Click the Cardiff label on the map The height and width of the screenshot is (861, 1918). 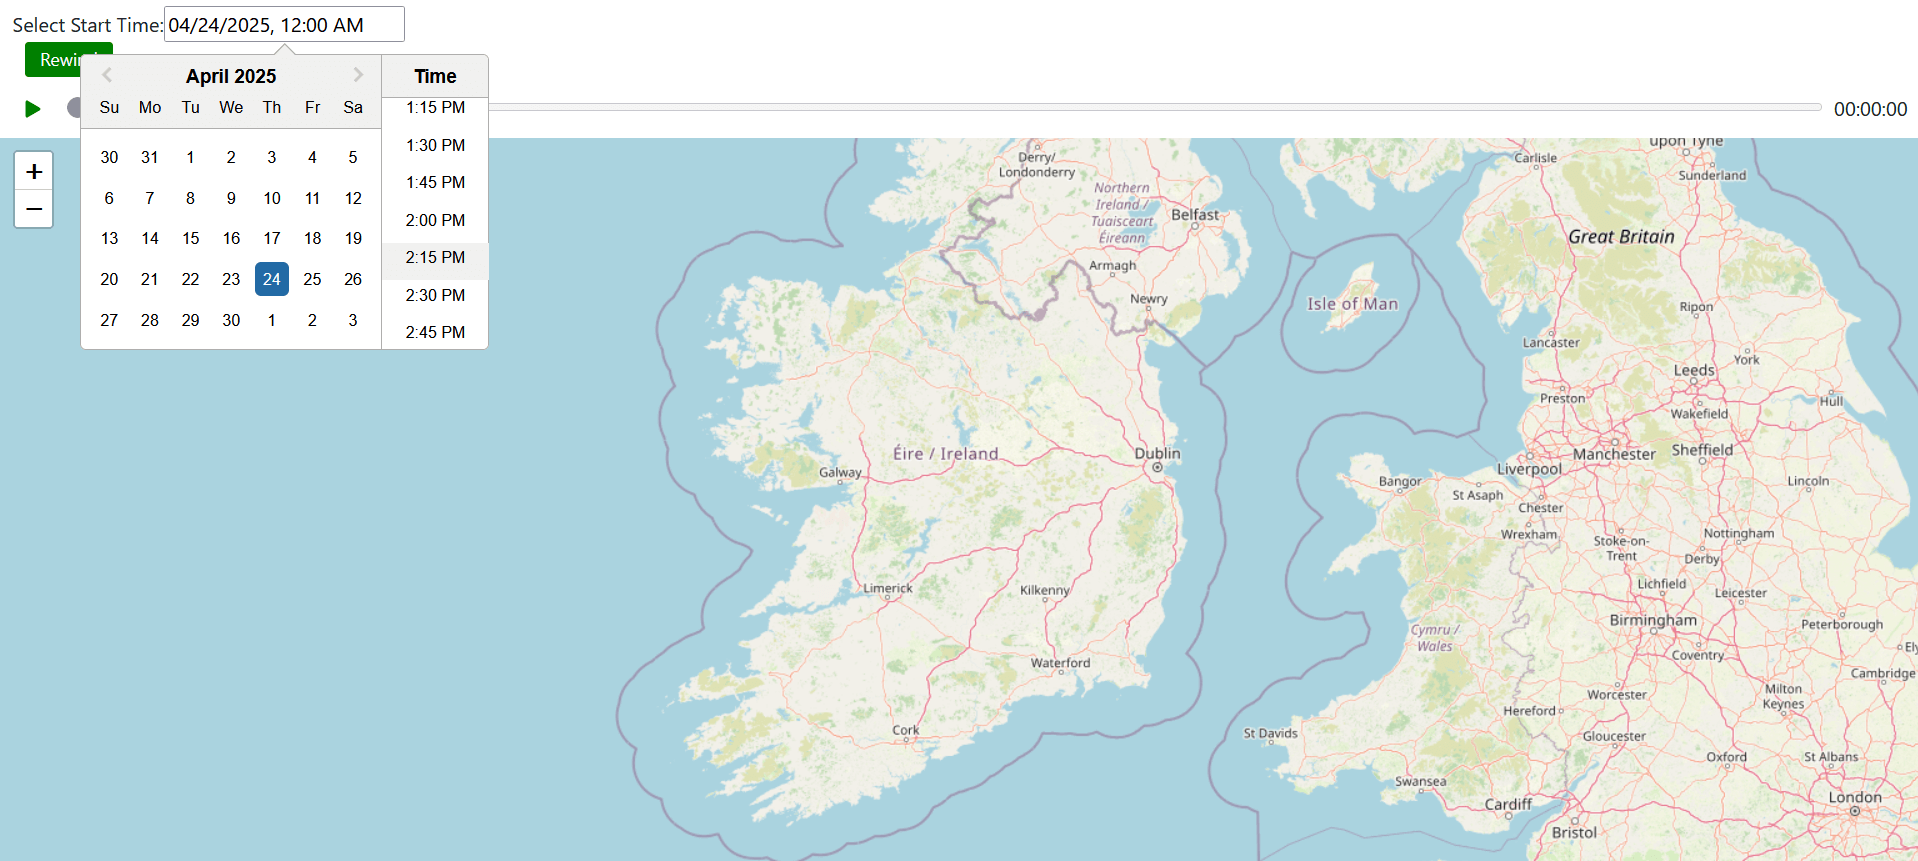(x=1508, y=804)
